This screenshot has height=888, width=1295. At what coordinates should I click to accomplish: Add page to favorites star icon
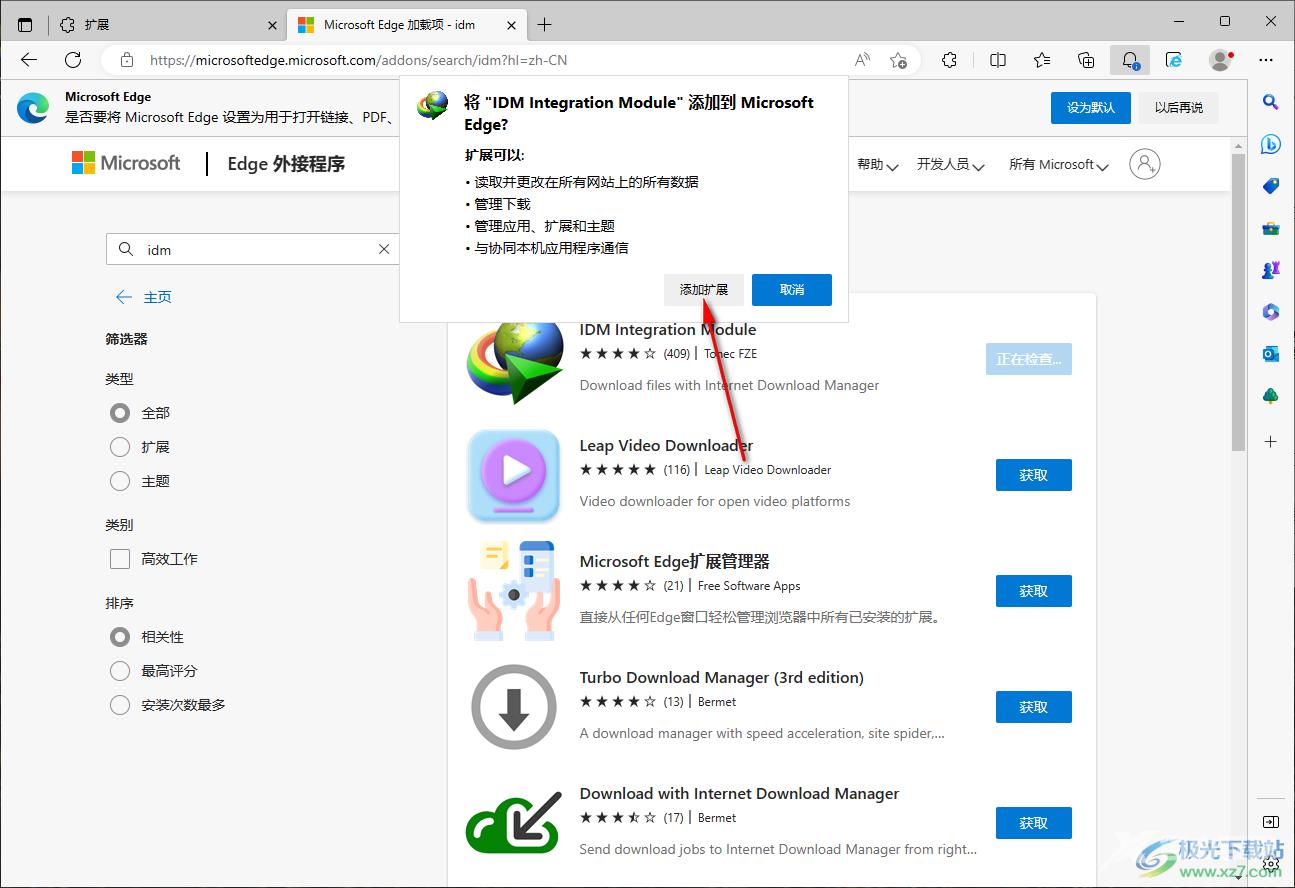[x=898, y=60]
